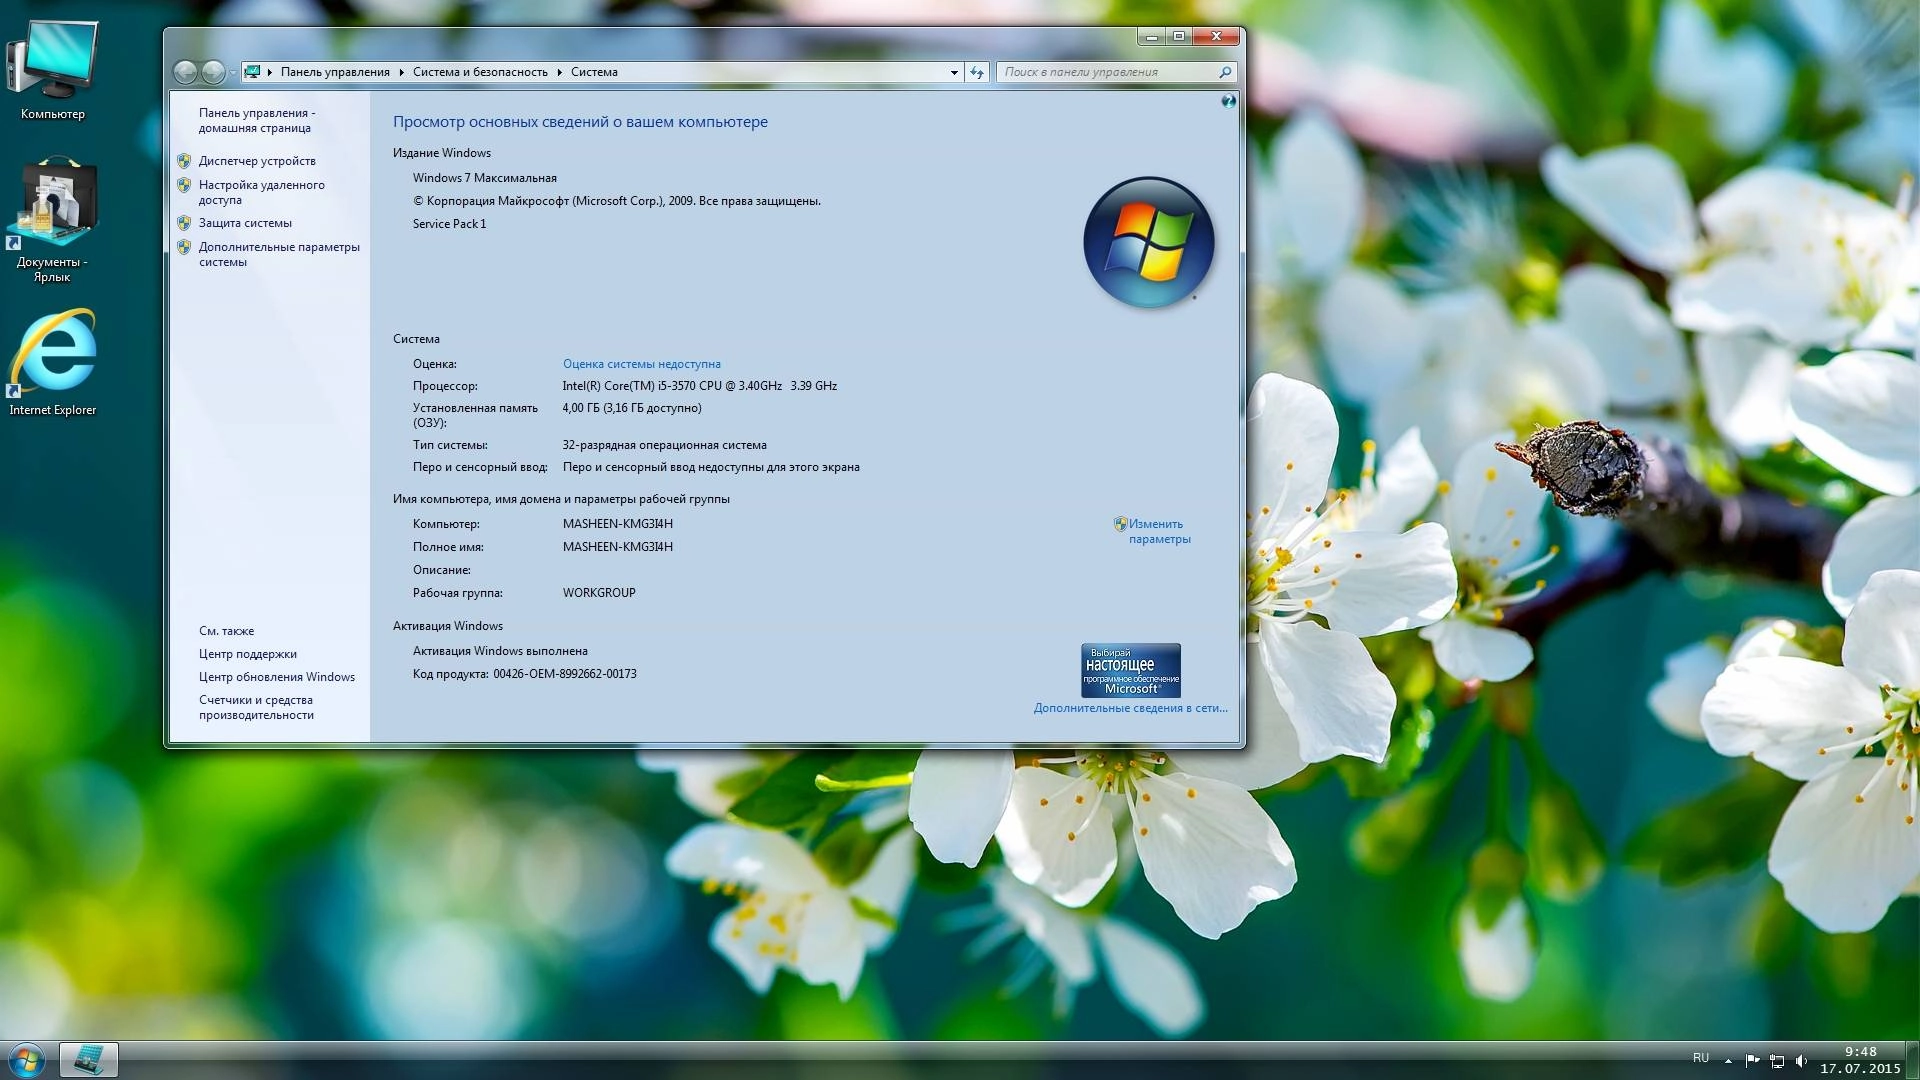Open Центр обновления Windows
1920x1080 pixels.
pos(276,677)
